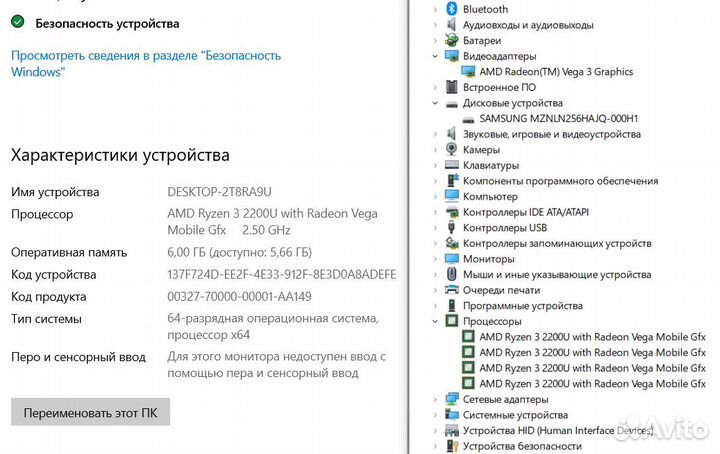
Task: Click the audio inputs and outputs speaker icon
Action: click(x=452, y=24)
